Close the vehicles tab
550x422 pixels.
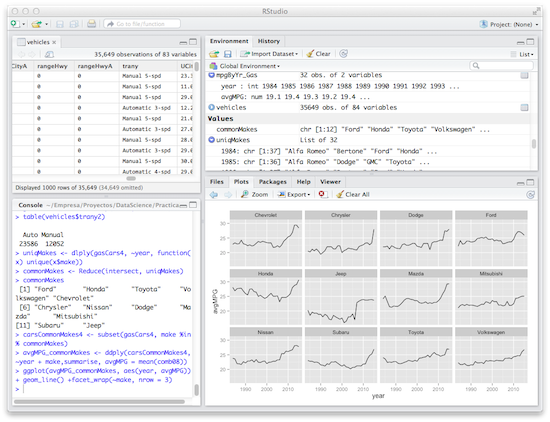54,42
